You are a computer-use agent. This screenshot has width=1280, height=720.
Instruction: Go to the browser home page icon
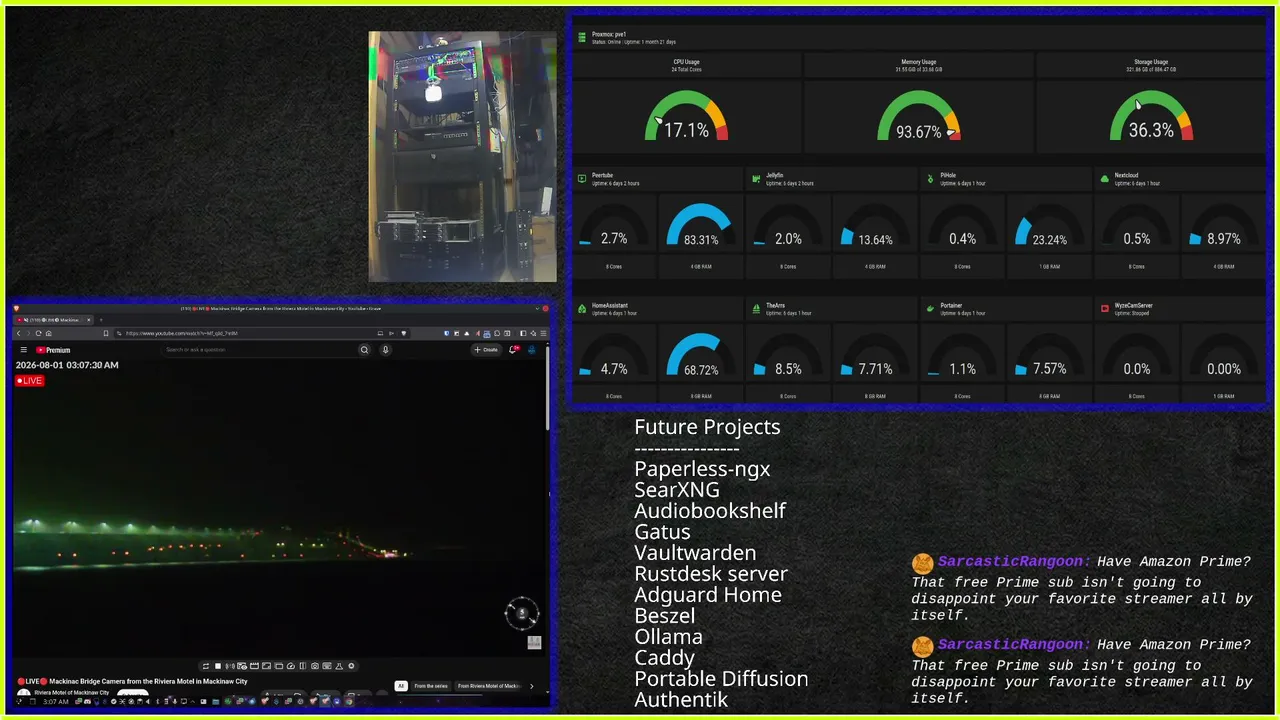point(48,333)
